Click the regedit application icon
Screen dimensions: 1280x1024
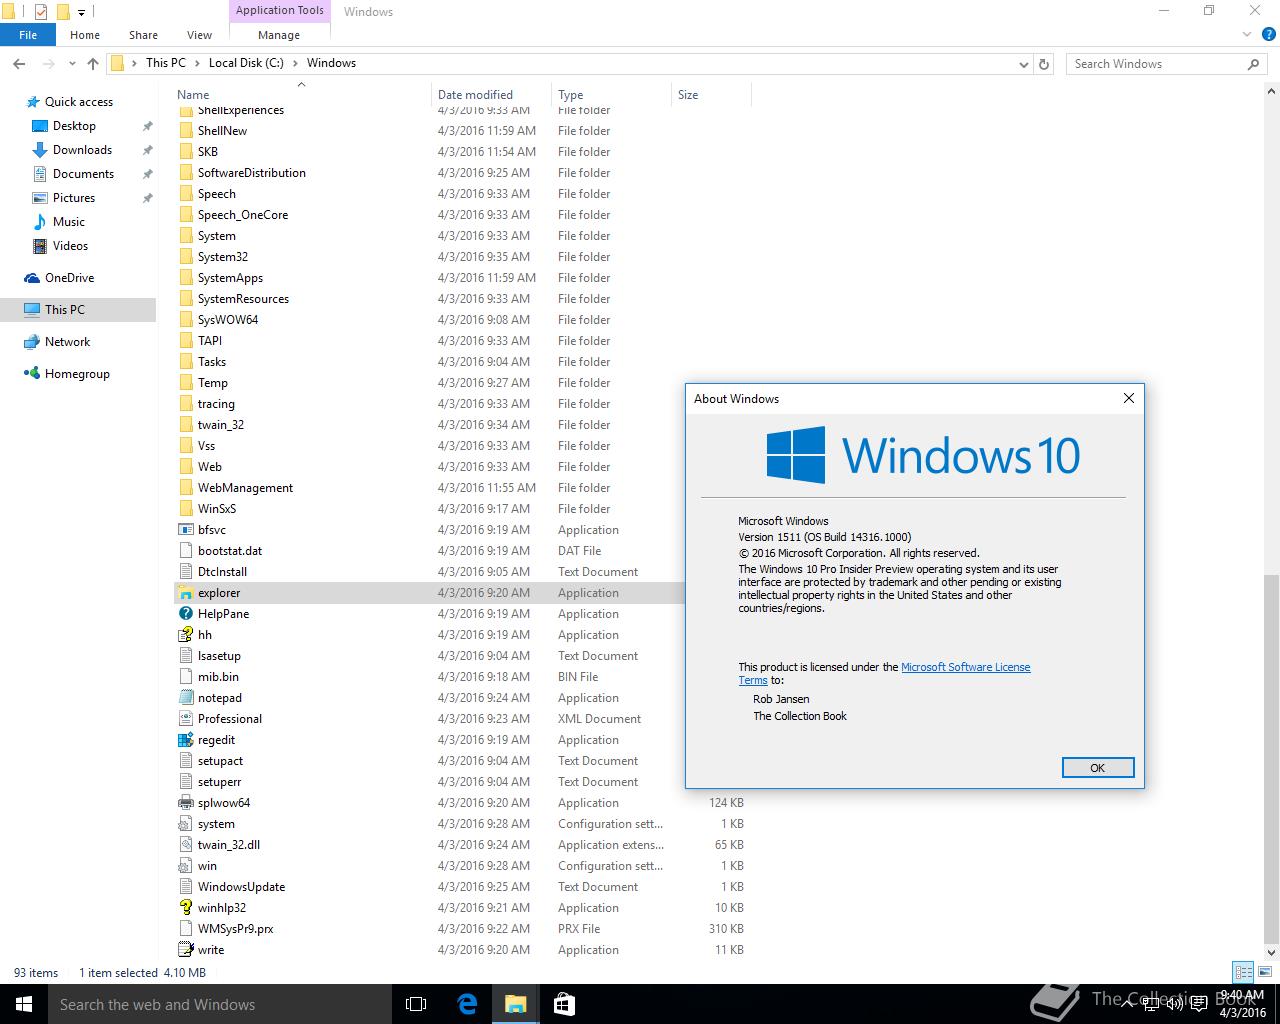tap(185, 740)
